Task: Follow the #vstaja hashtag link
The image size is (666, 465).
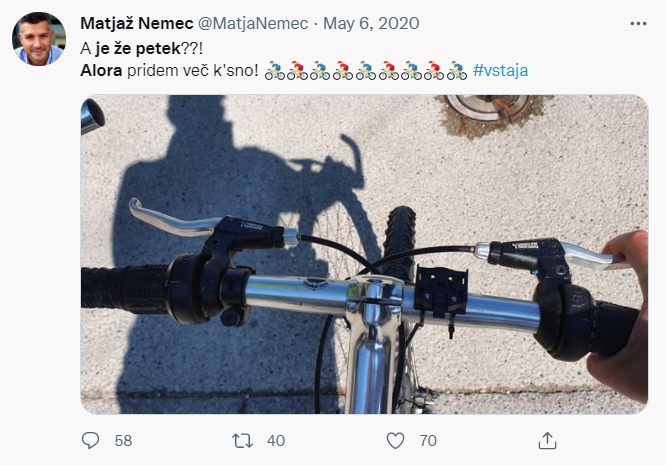Action: [501, 71]
